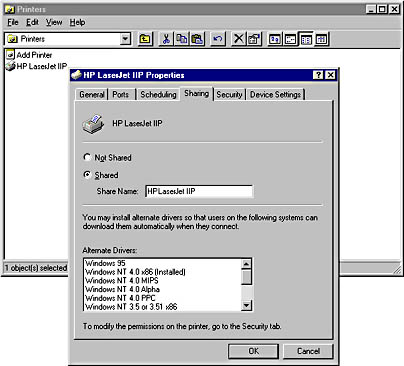Close the HP LaserJet IIP Properties dialog
404x366 pixels.
(330, 75)
